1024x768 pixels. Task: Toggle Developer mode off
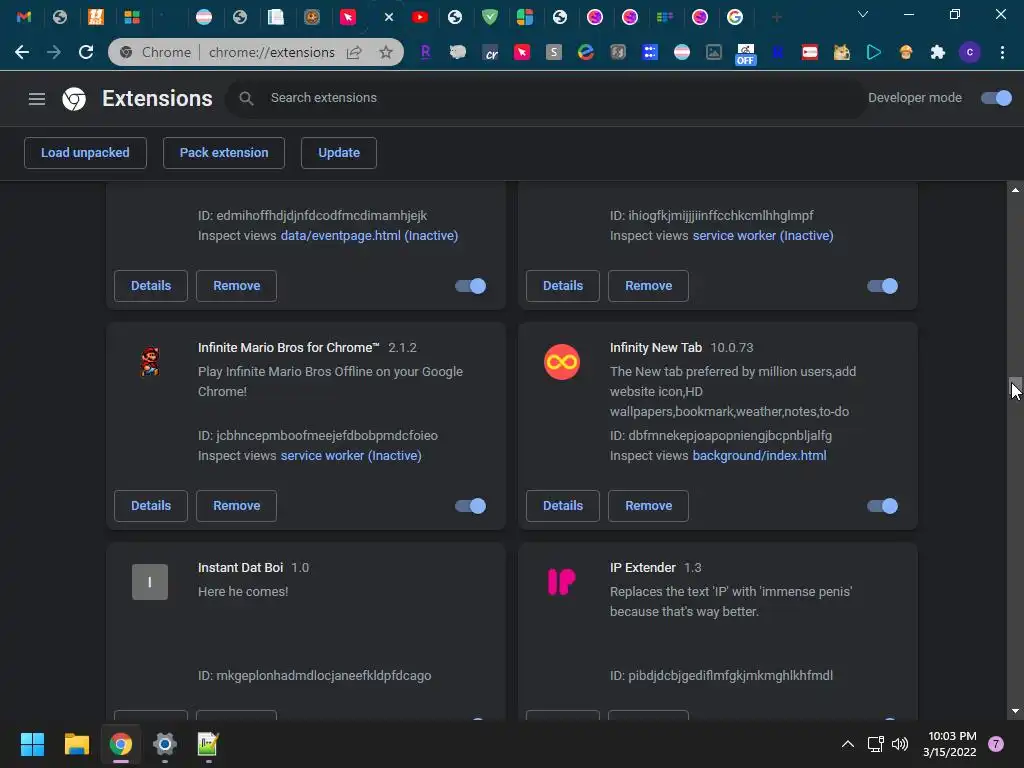[x=996, y=98]
